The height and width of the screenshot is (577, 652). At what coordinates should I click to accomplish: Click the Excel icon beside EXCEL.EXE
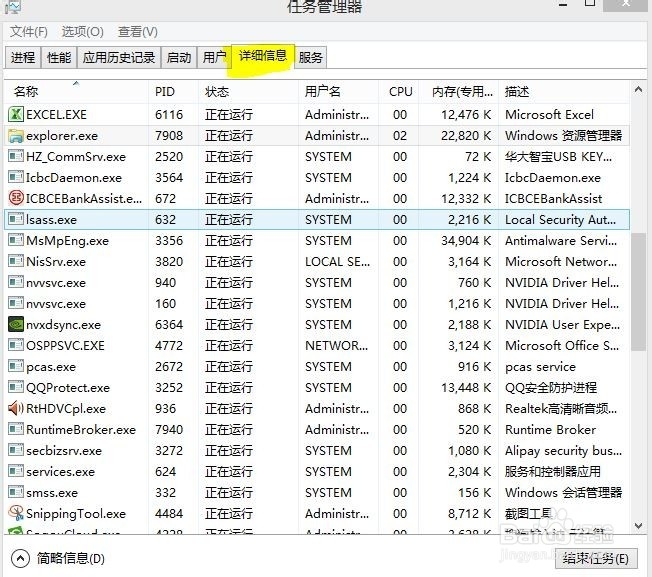(x=16, y=115)
